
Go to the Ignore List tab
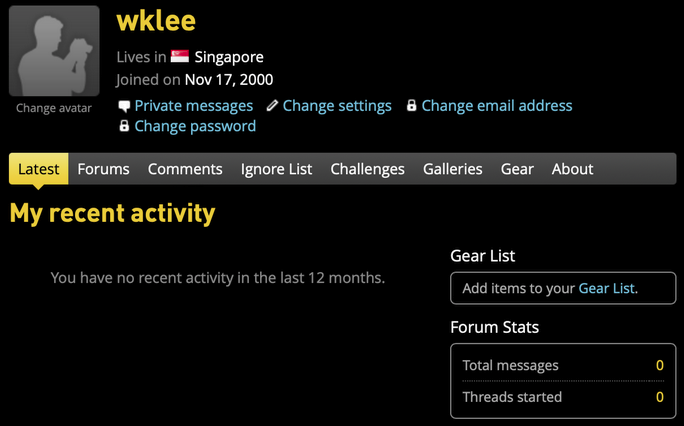[x=277, y=169]
